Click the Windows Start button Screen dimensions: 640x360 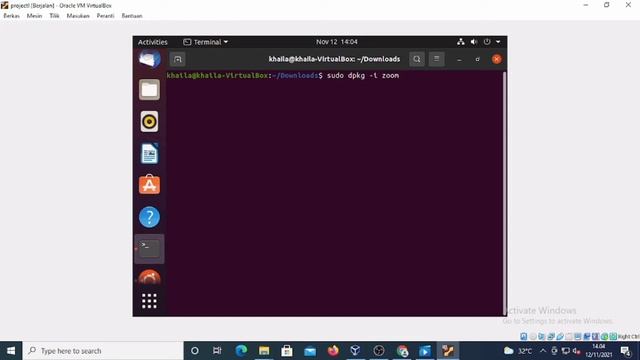click(11, 351)
